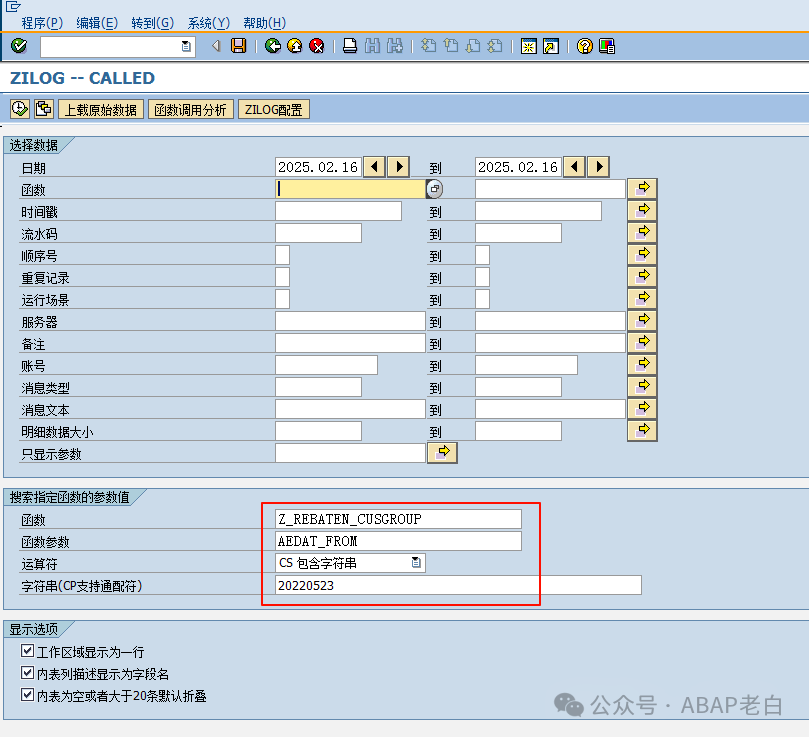Screen dimensions: 809x737
Task: Click the 函数调用分析 button
Action: click(190, 109)
